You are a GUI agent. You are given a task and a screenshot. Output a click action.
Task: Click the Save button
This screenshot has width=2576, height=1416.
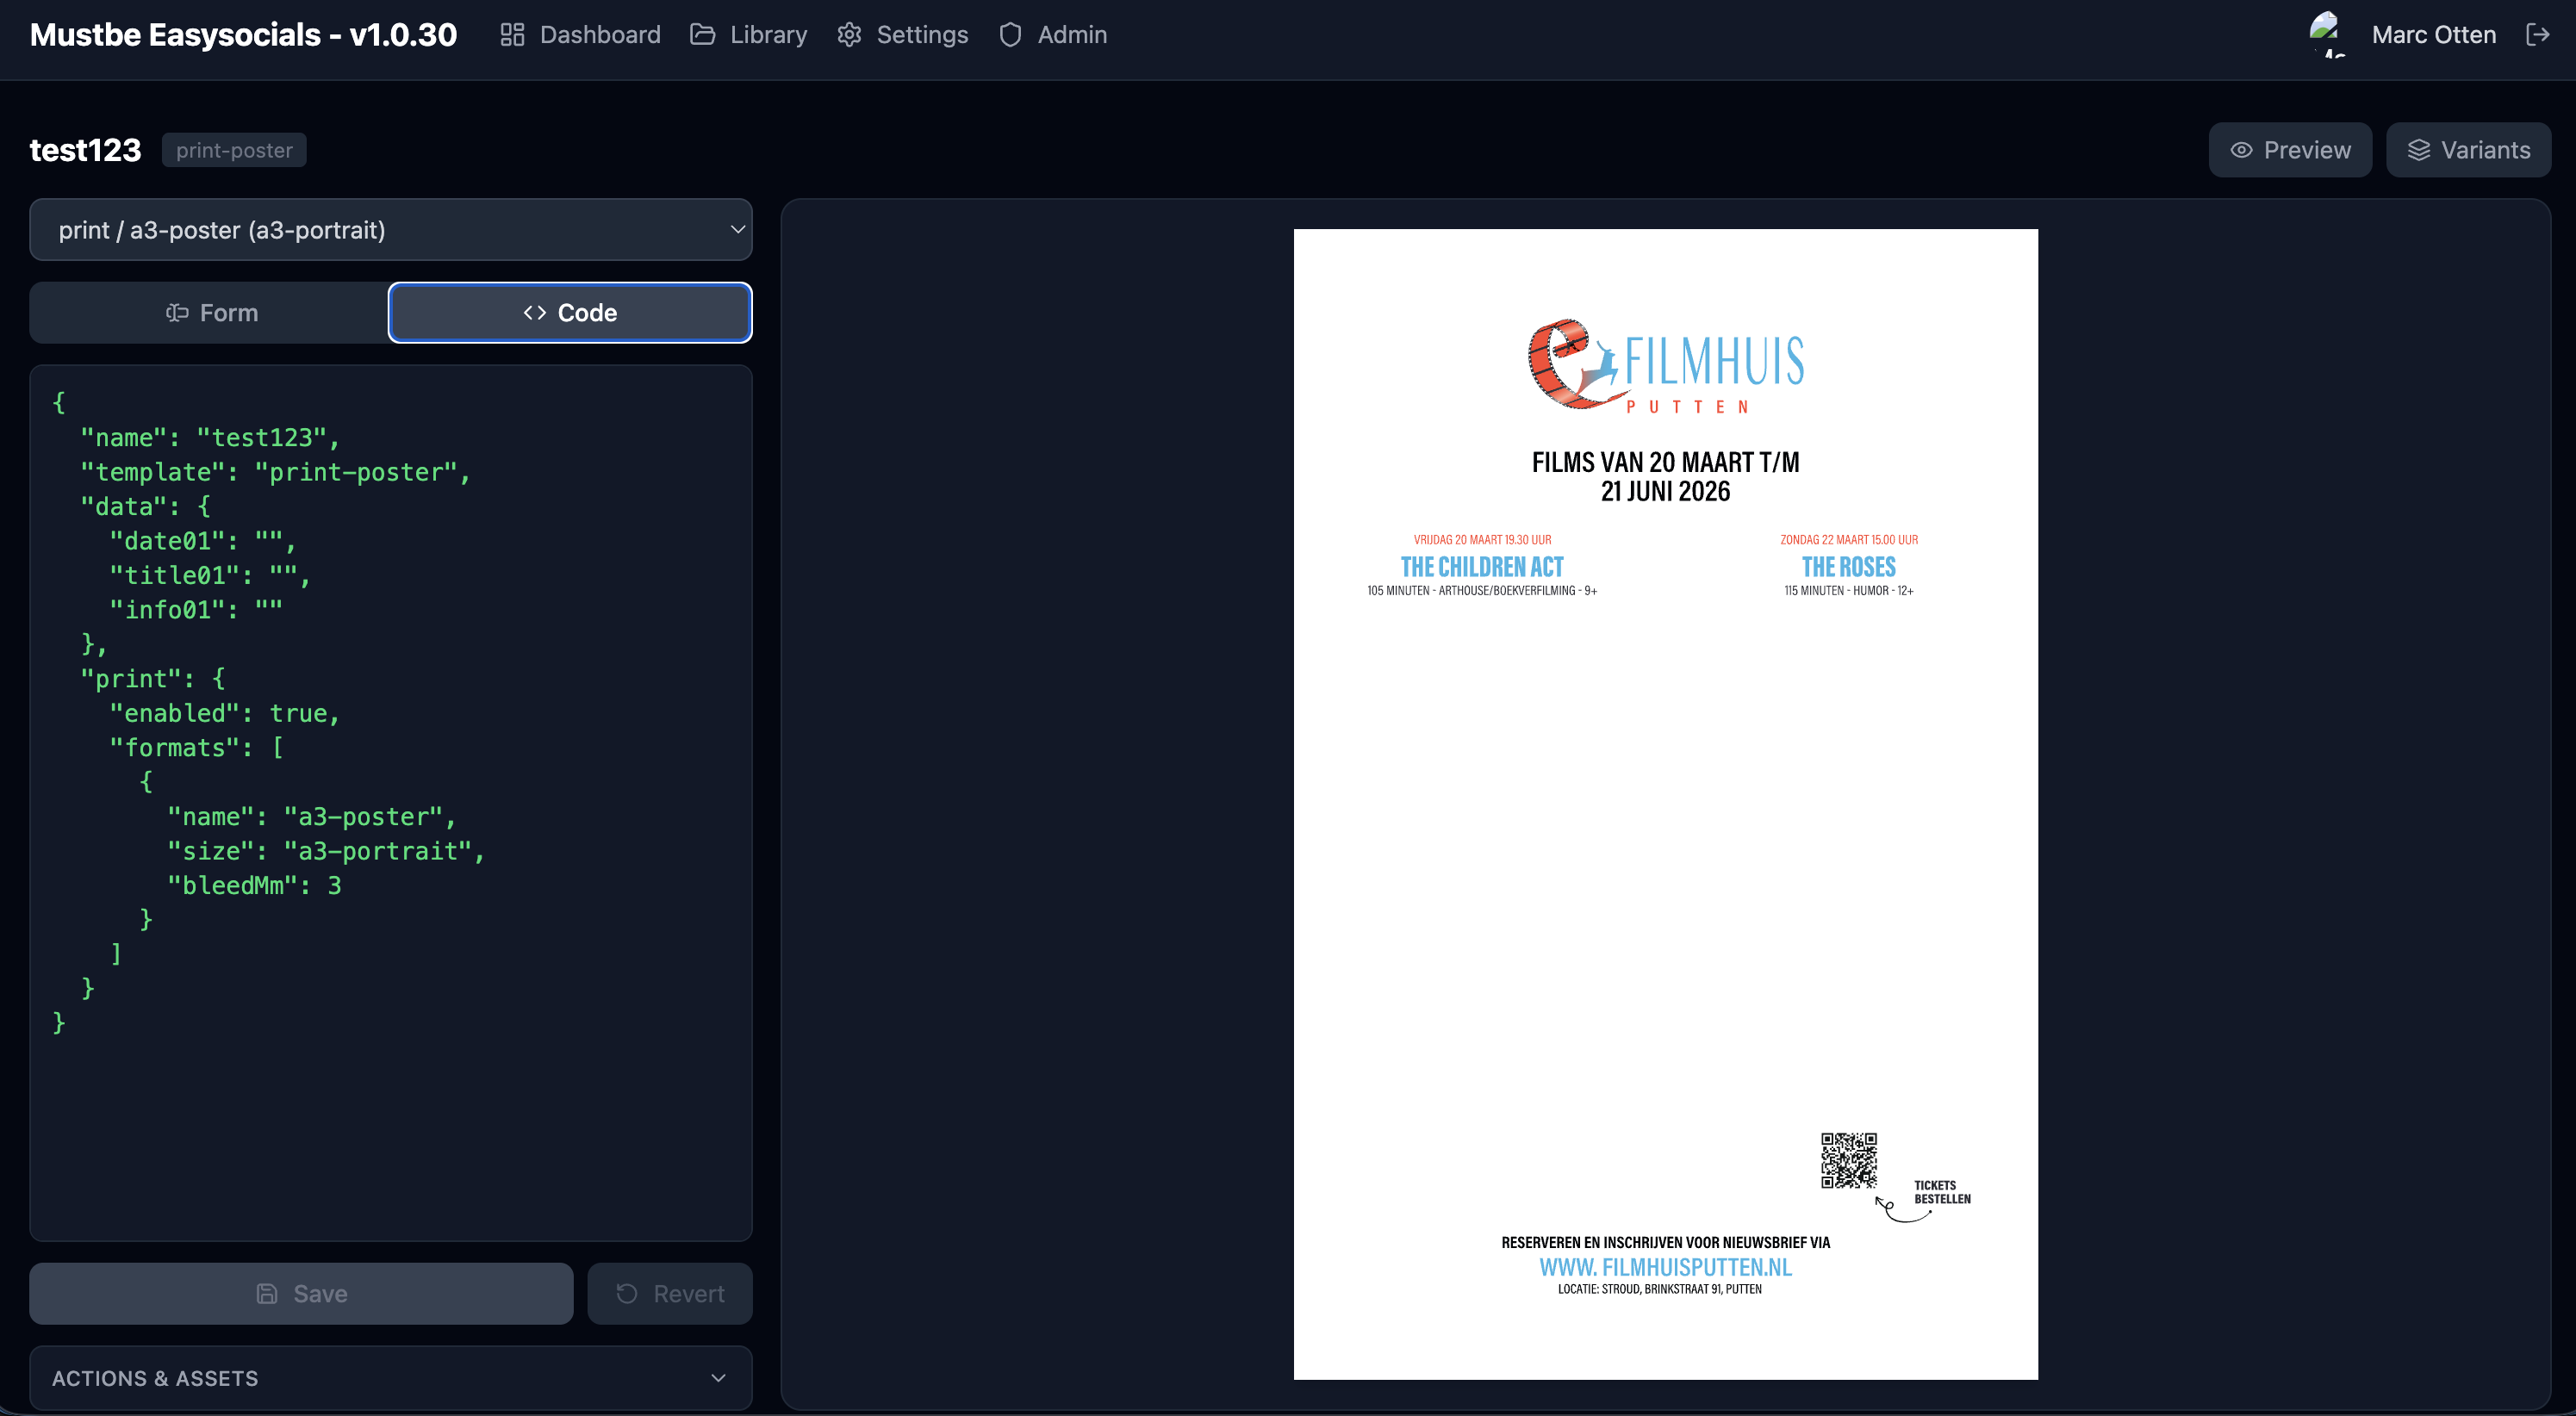[x=300, y=1293]
